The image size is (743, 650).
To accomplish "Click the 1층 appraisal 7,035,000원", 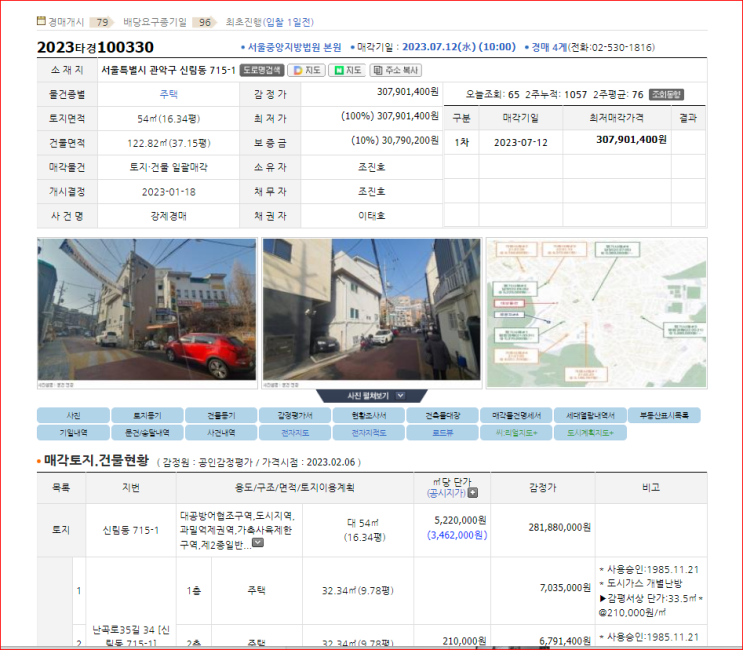I will click(x=565, y=587).
